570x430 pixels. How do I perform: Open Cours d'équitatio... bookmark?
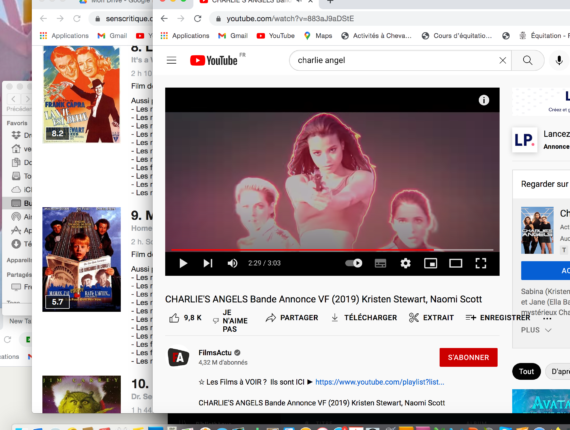pyautogui.click(x=457, y=36)
